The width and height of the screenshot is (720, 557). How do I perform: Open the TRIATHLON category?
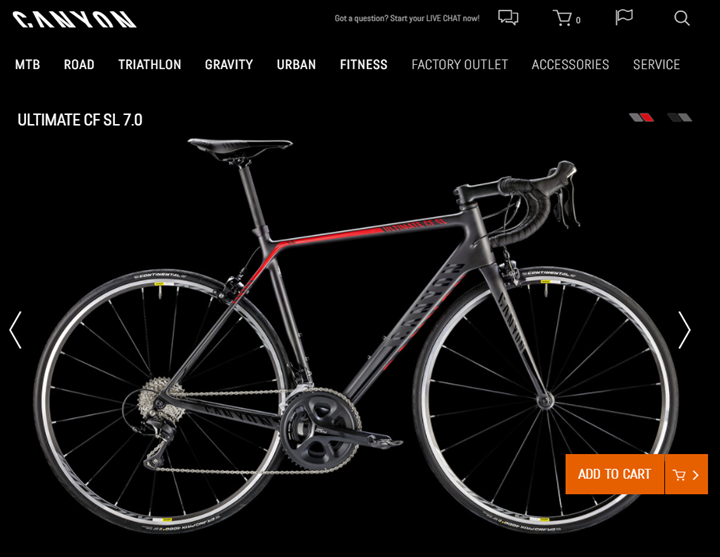[x=150, y=64]
